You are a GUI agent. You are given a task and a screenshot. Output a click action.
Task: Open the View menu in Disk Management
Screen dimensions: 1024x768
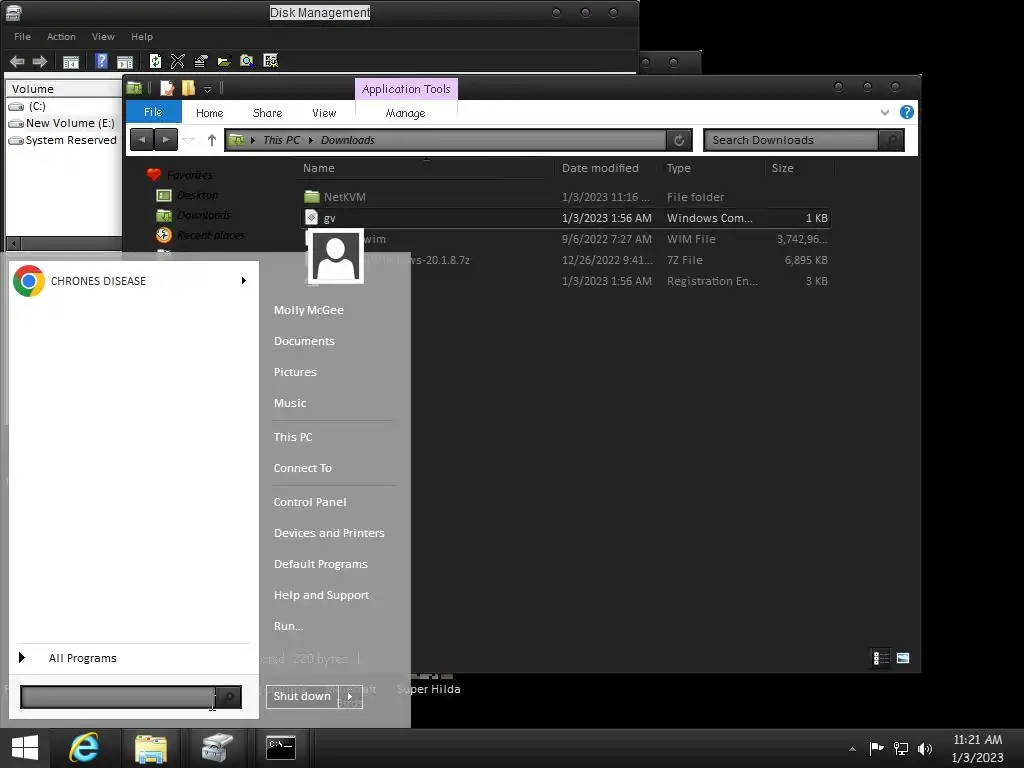103,37
